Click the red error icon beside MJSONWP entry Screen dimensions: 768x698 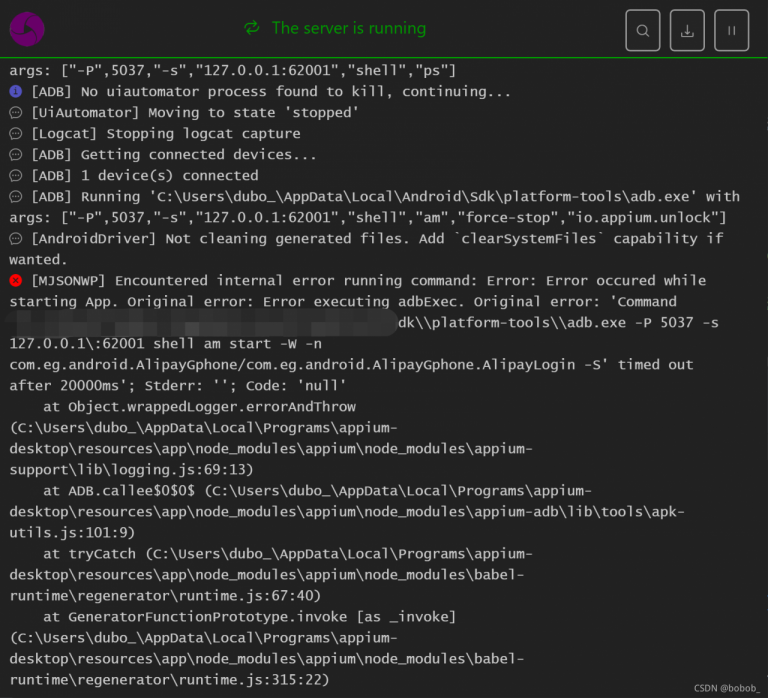point(16,281)
